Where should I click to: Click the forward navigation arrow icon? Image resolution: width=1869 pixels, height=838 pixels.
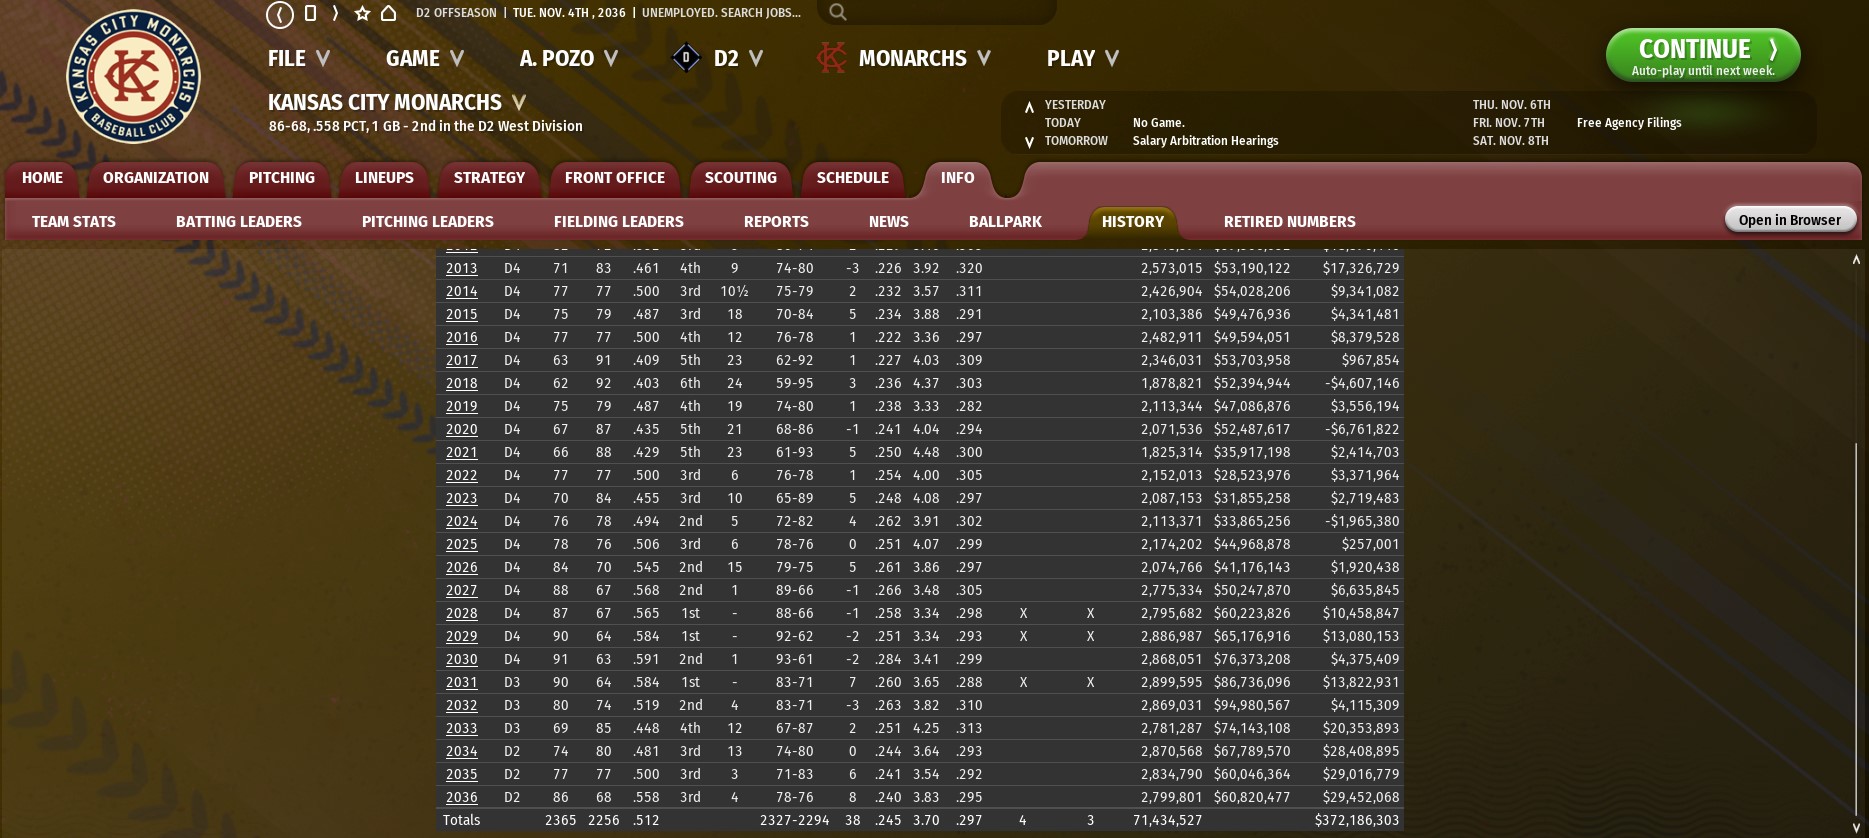point(335,13)
